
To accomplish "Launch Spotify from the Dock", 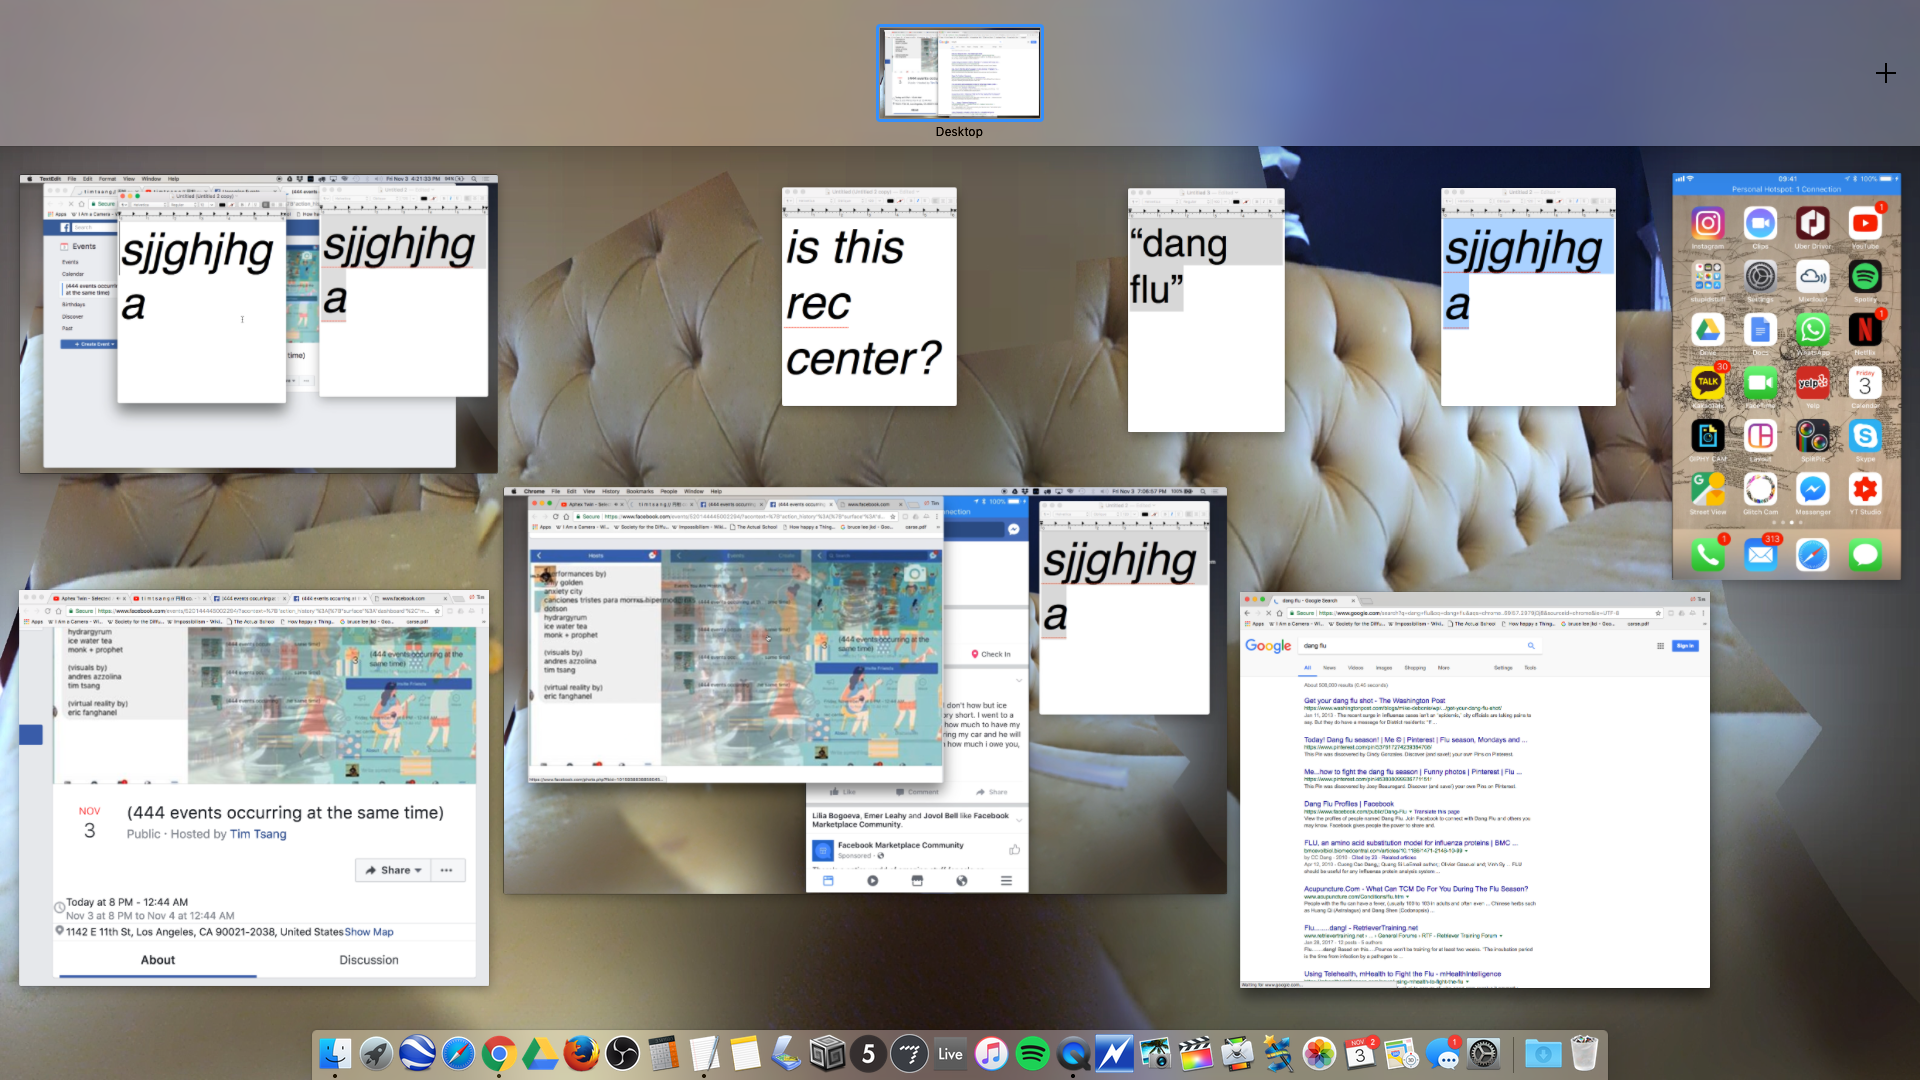I will coord(1032,1053).
